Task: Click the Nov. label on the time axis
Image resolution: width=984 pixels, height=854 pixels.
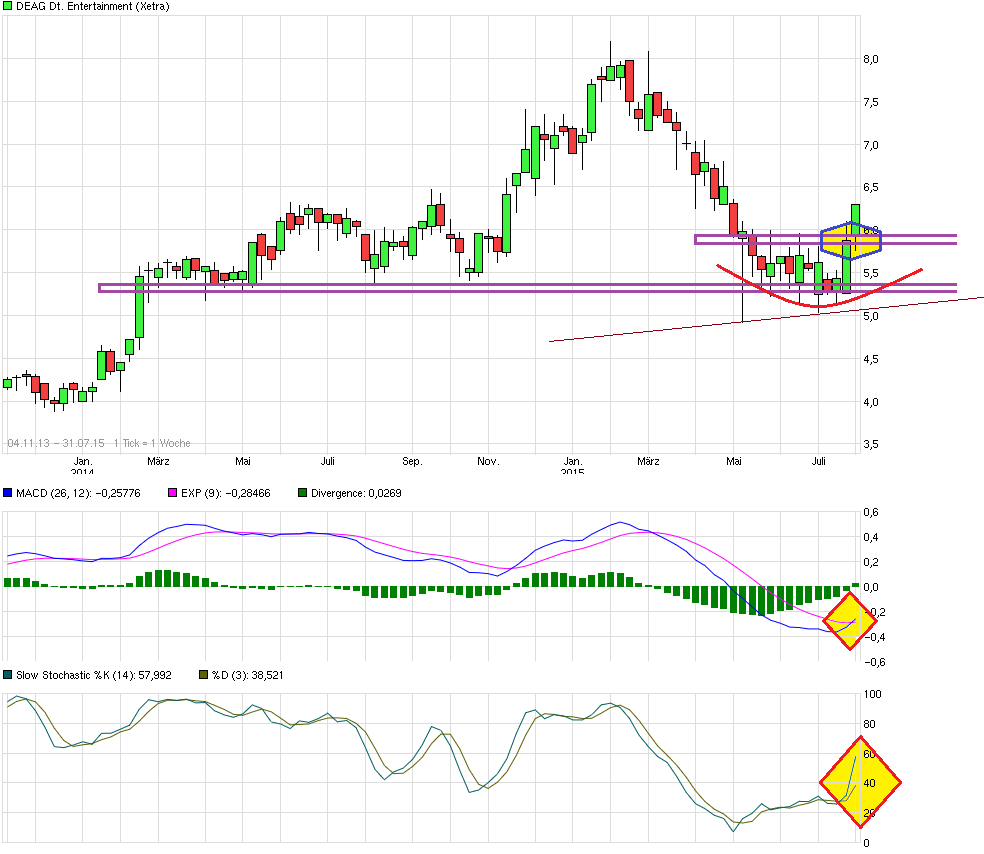Action: [x=487, y=461]
